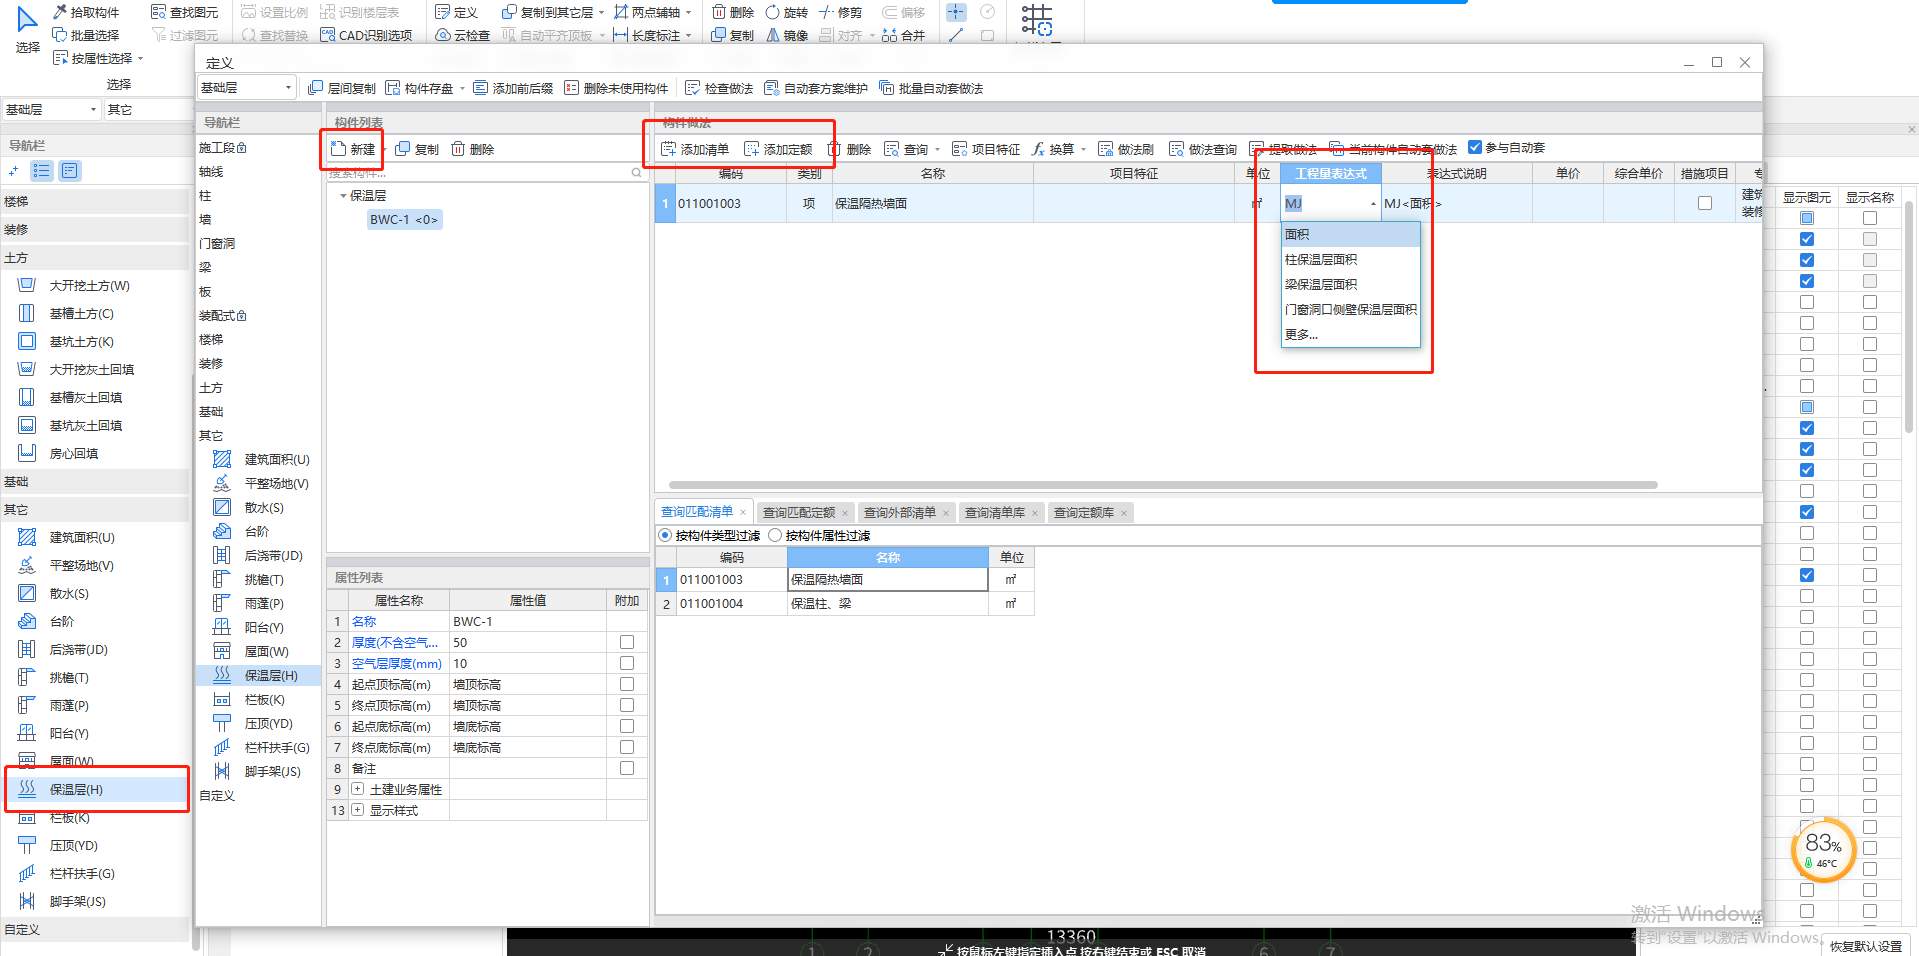This screenshot has width=1919, height=956.
Task: Open 构件存盘 dropdown arrow
Action: [x=462, y=88]
